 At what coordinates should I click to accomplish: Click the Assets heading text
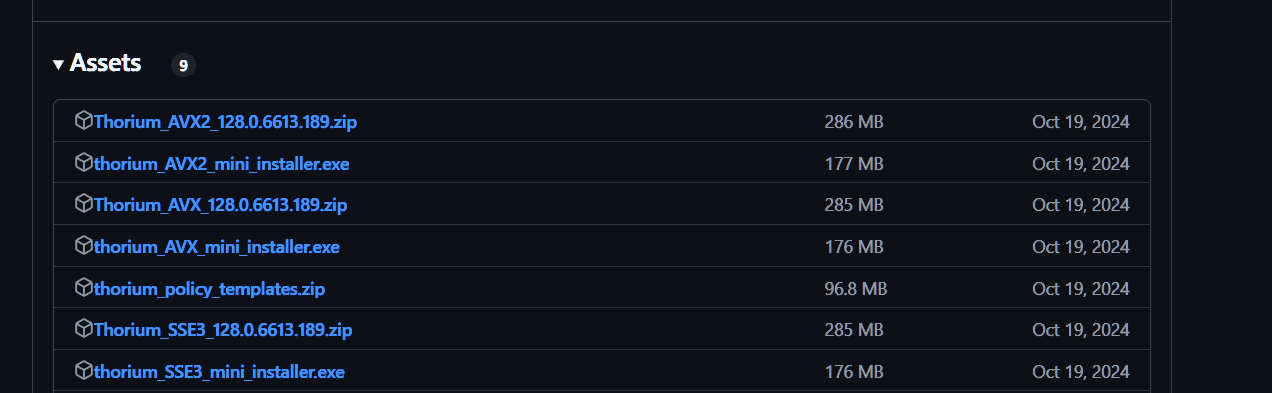(105, 64)
